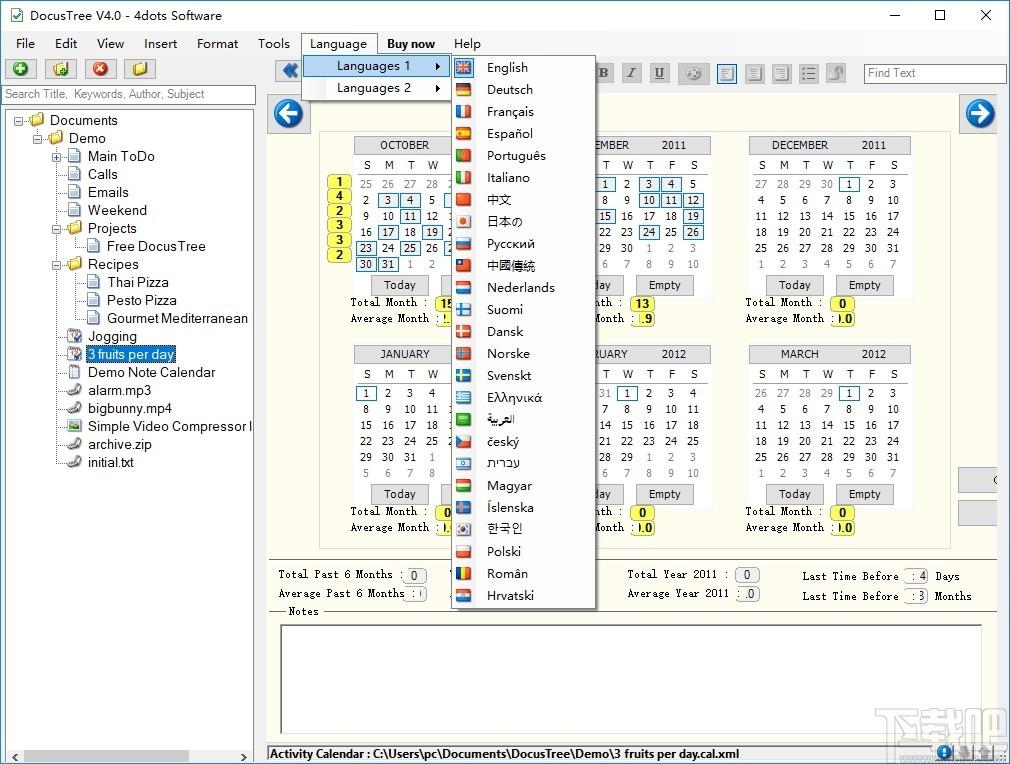Choose Nederlands in the language list
Screen dimensions: 1010x764
523,287
